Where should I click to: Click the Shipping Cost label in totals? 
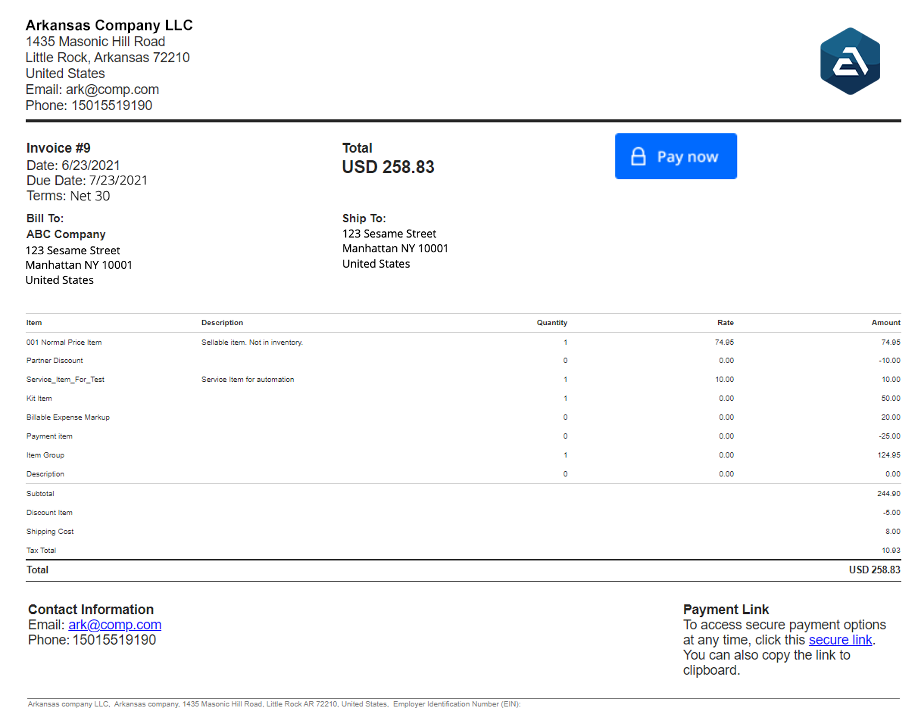(x=50, y=532)
